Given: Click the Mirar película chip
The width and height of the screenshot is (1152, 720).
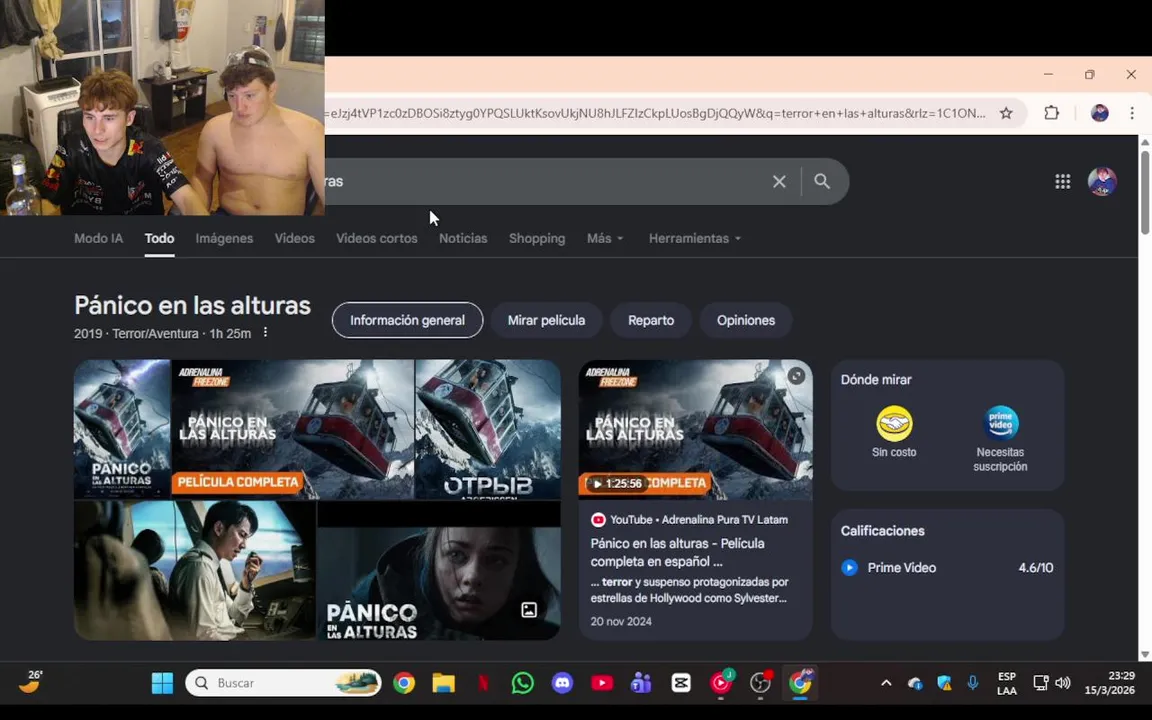Looking at the screenshot, I should pos(547,320).
